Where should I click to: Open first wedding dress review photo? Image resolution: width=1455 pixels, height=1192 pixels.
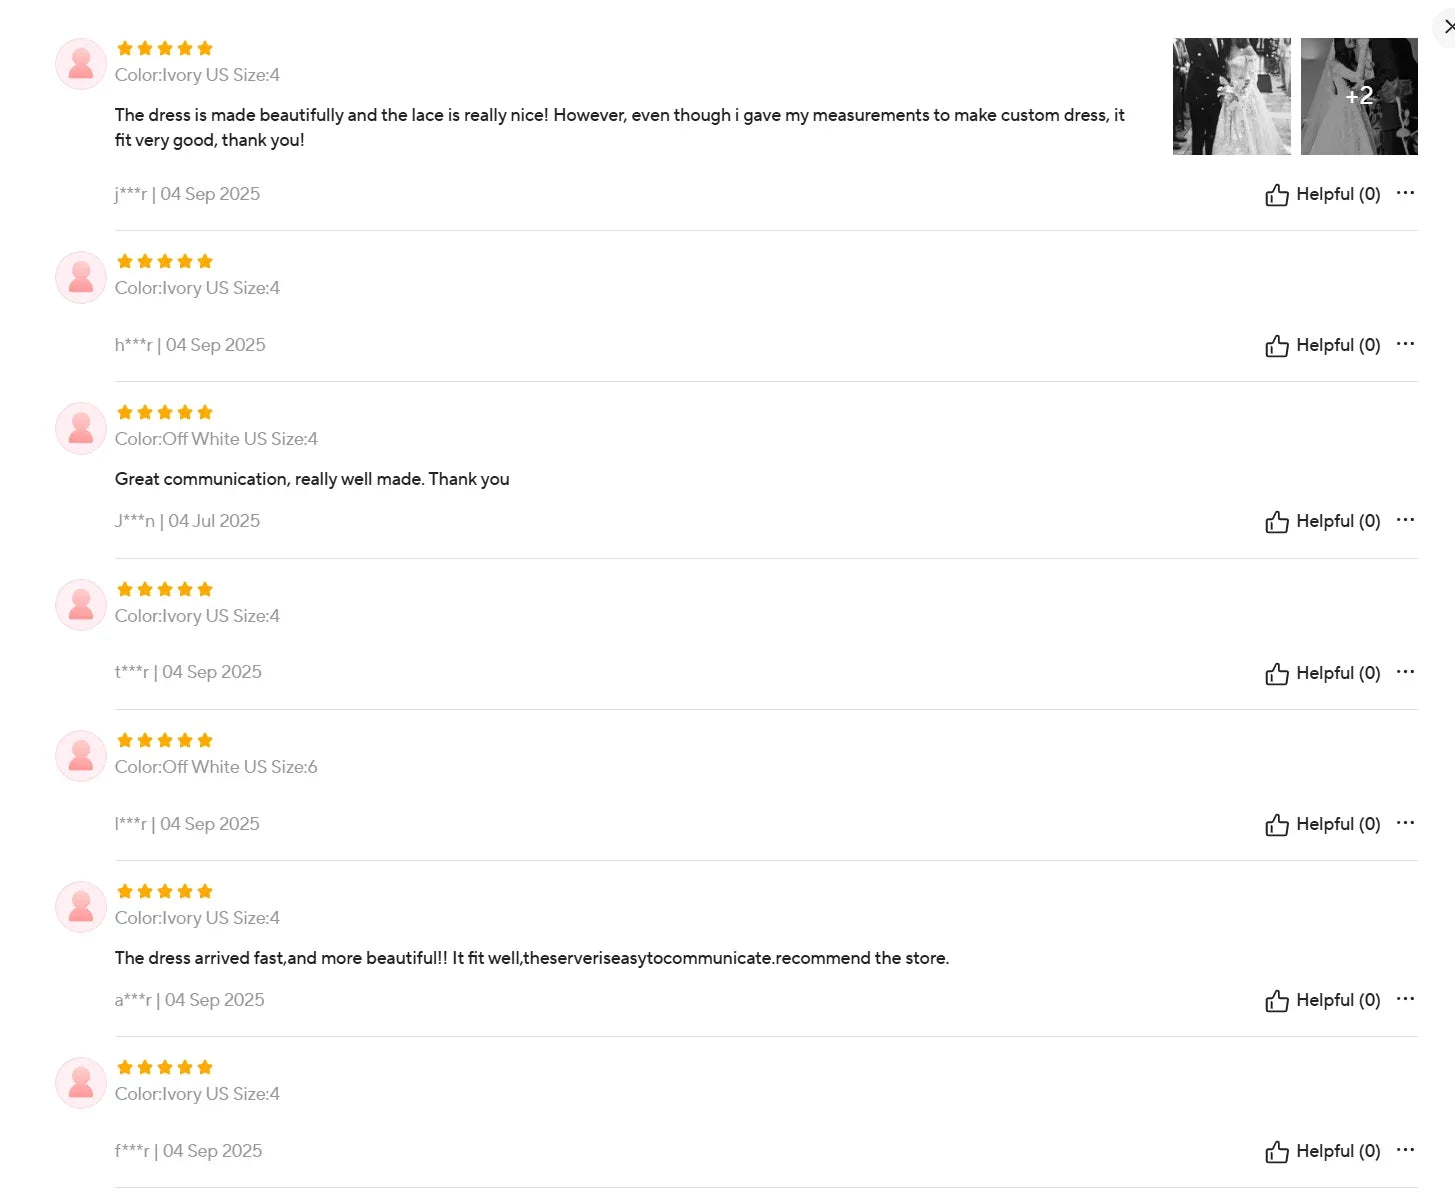(x=1231, y=96)
